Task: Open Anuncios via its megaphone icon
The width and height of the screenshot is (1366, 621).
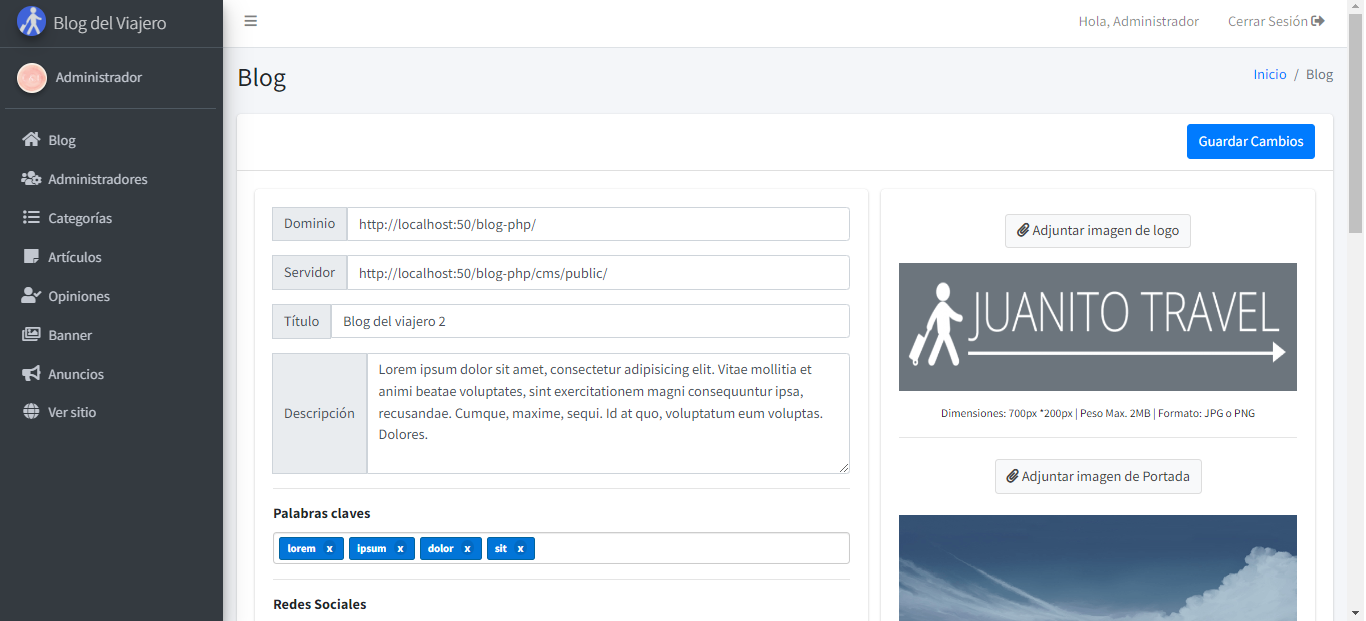Action: (31, 374)
